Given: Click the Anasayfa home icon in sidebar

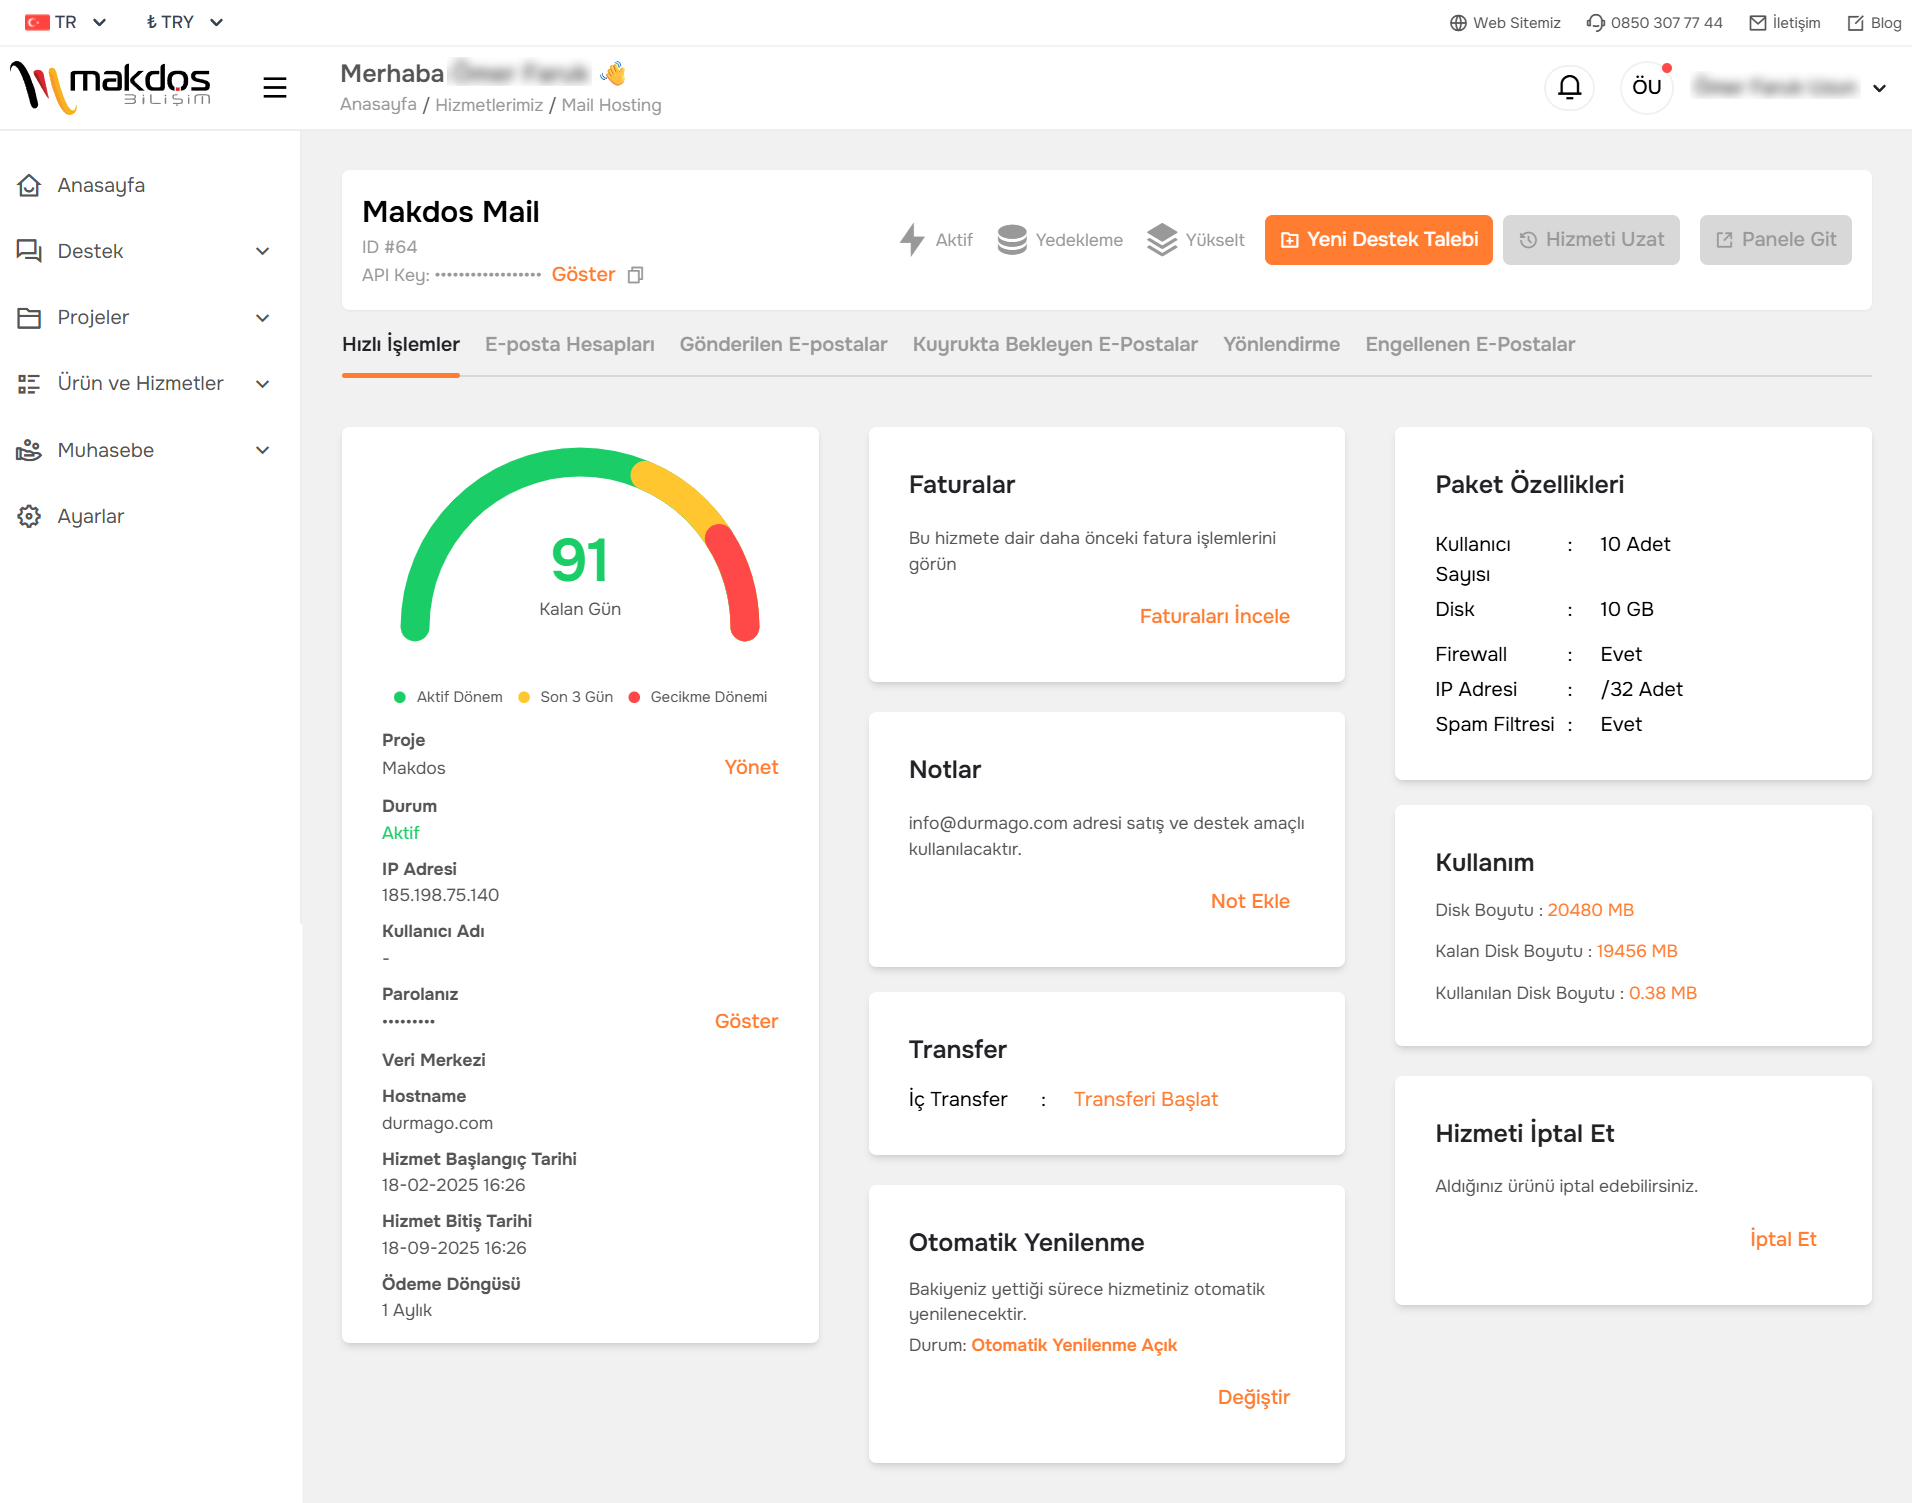Looking at the screenshot, I should pos(29,185).
